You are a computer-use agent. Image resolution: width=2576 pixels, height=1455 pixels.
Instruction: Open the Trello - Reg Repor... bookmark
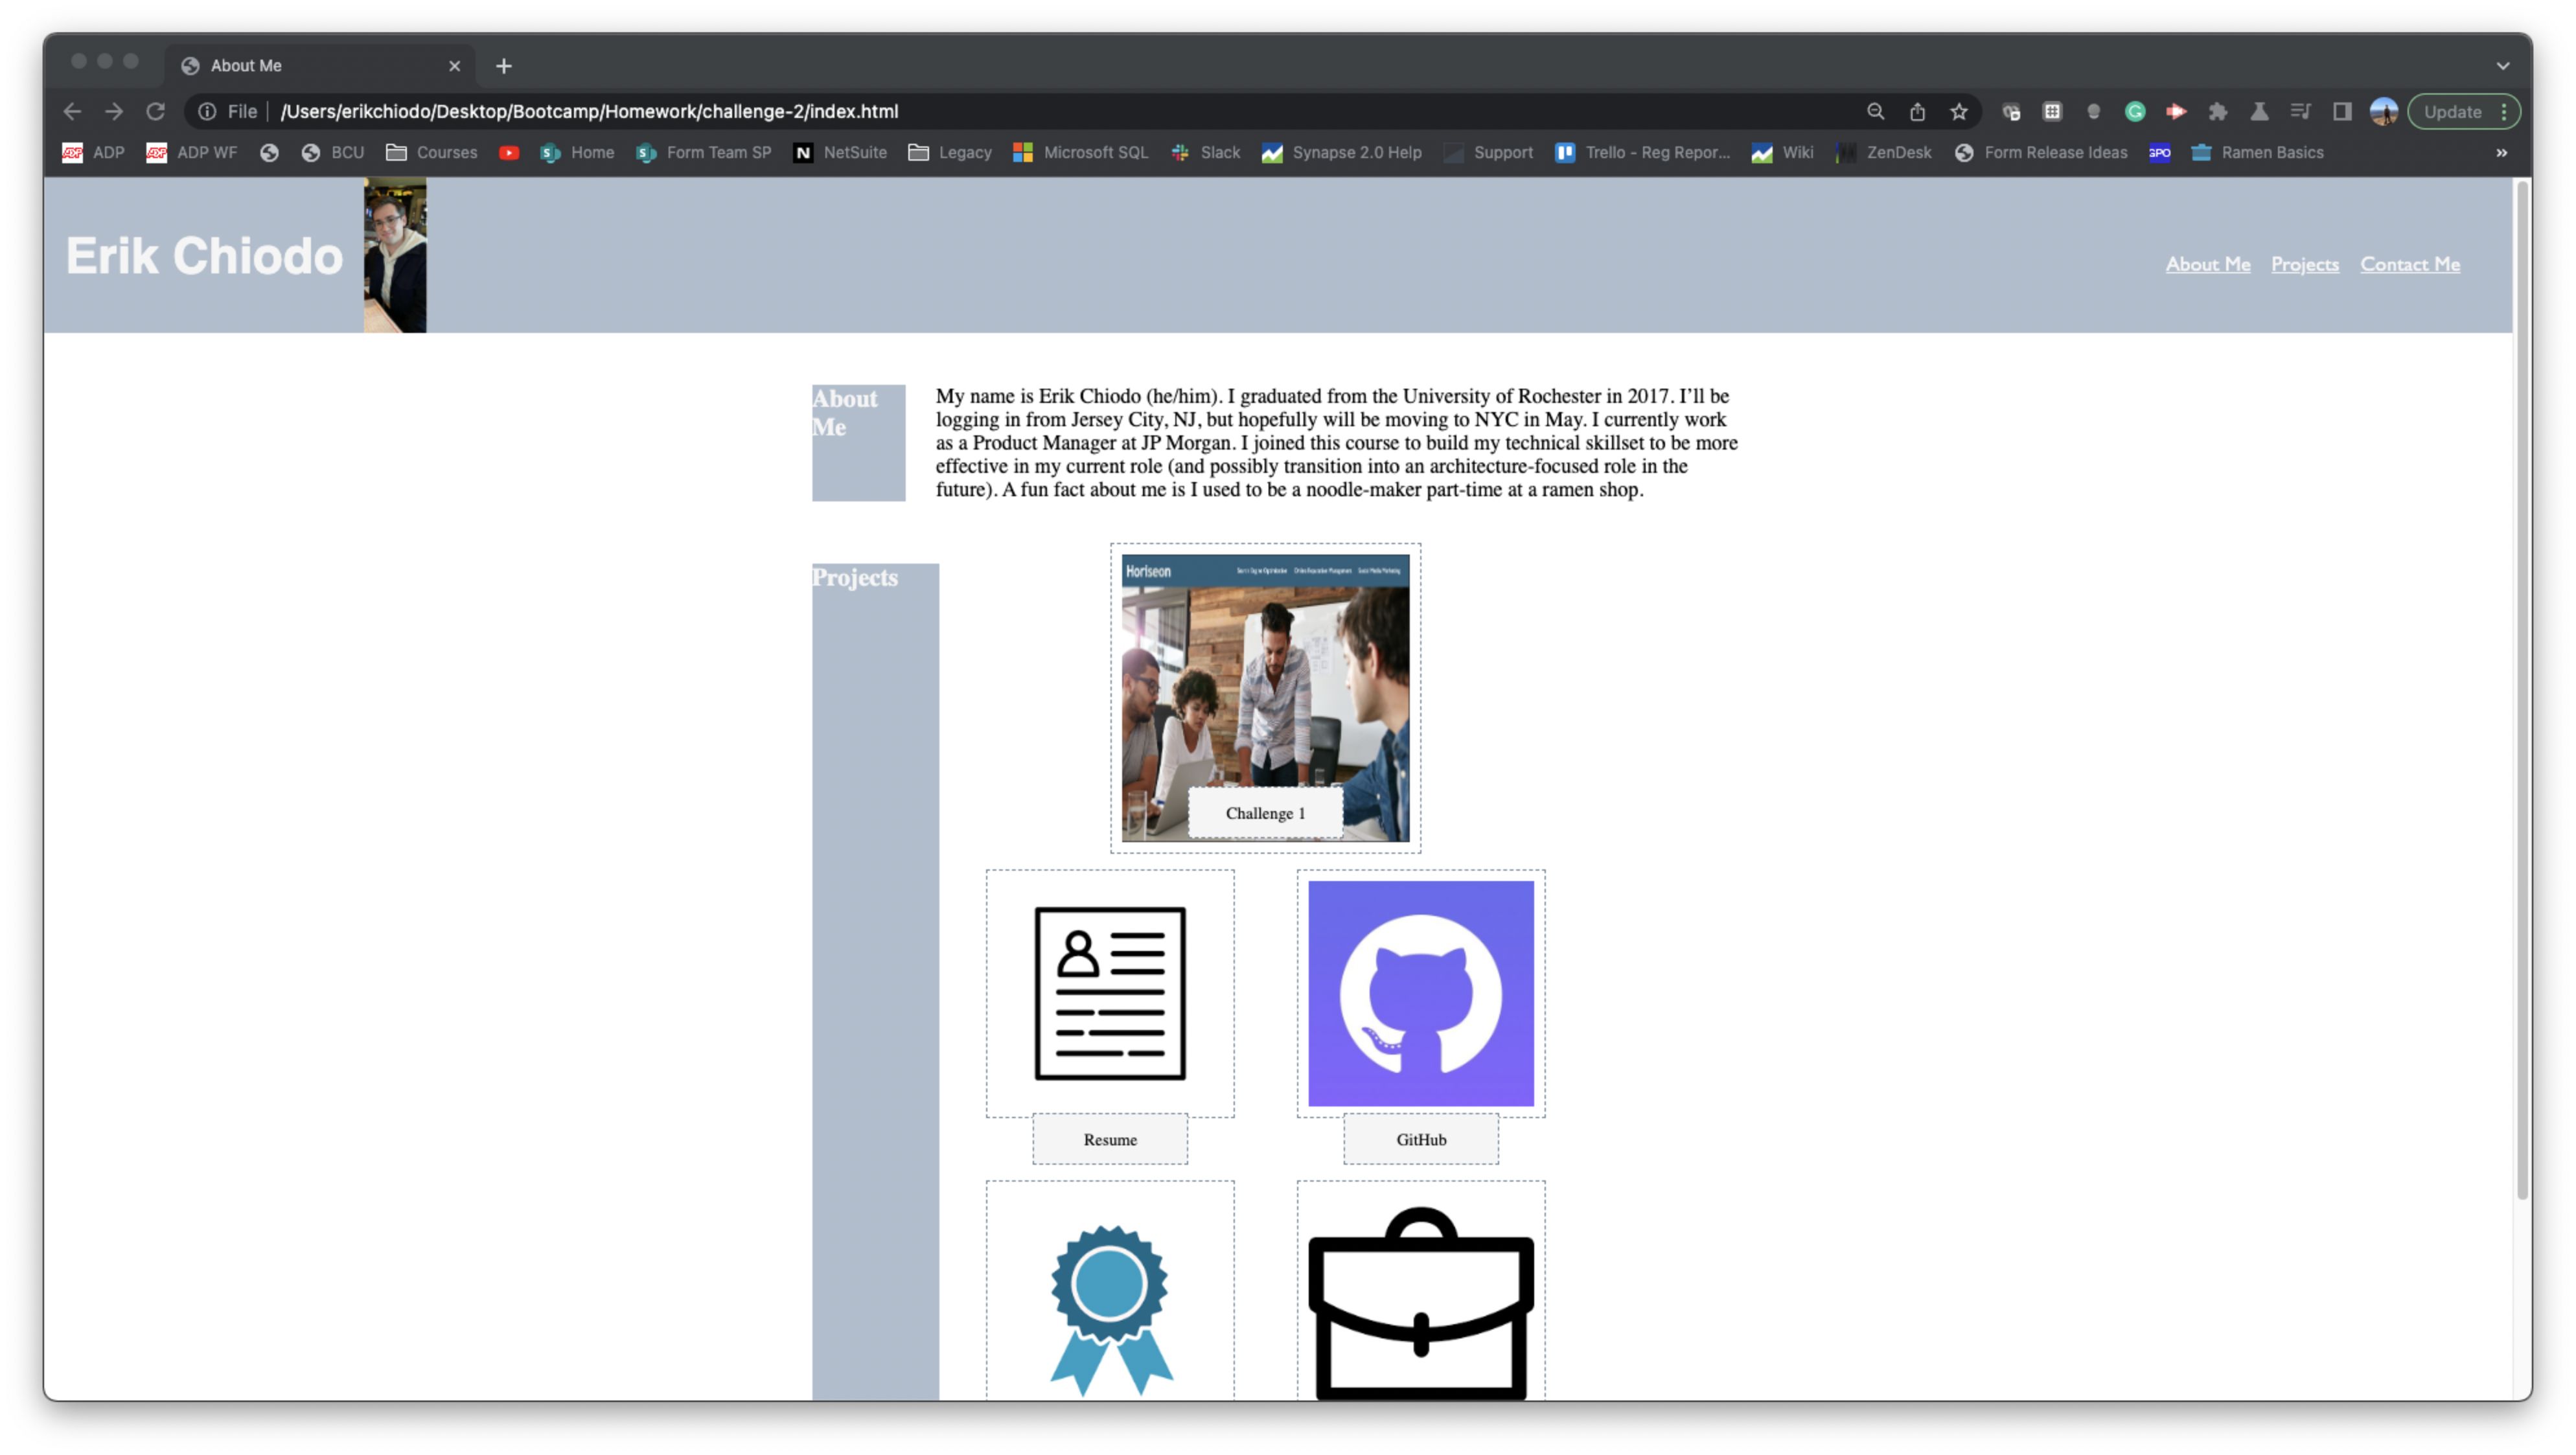click(1642, 152)
